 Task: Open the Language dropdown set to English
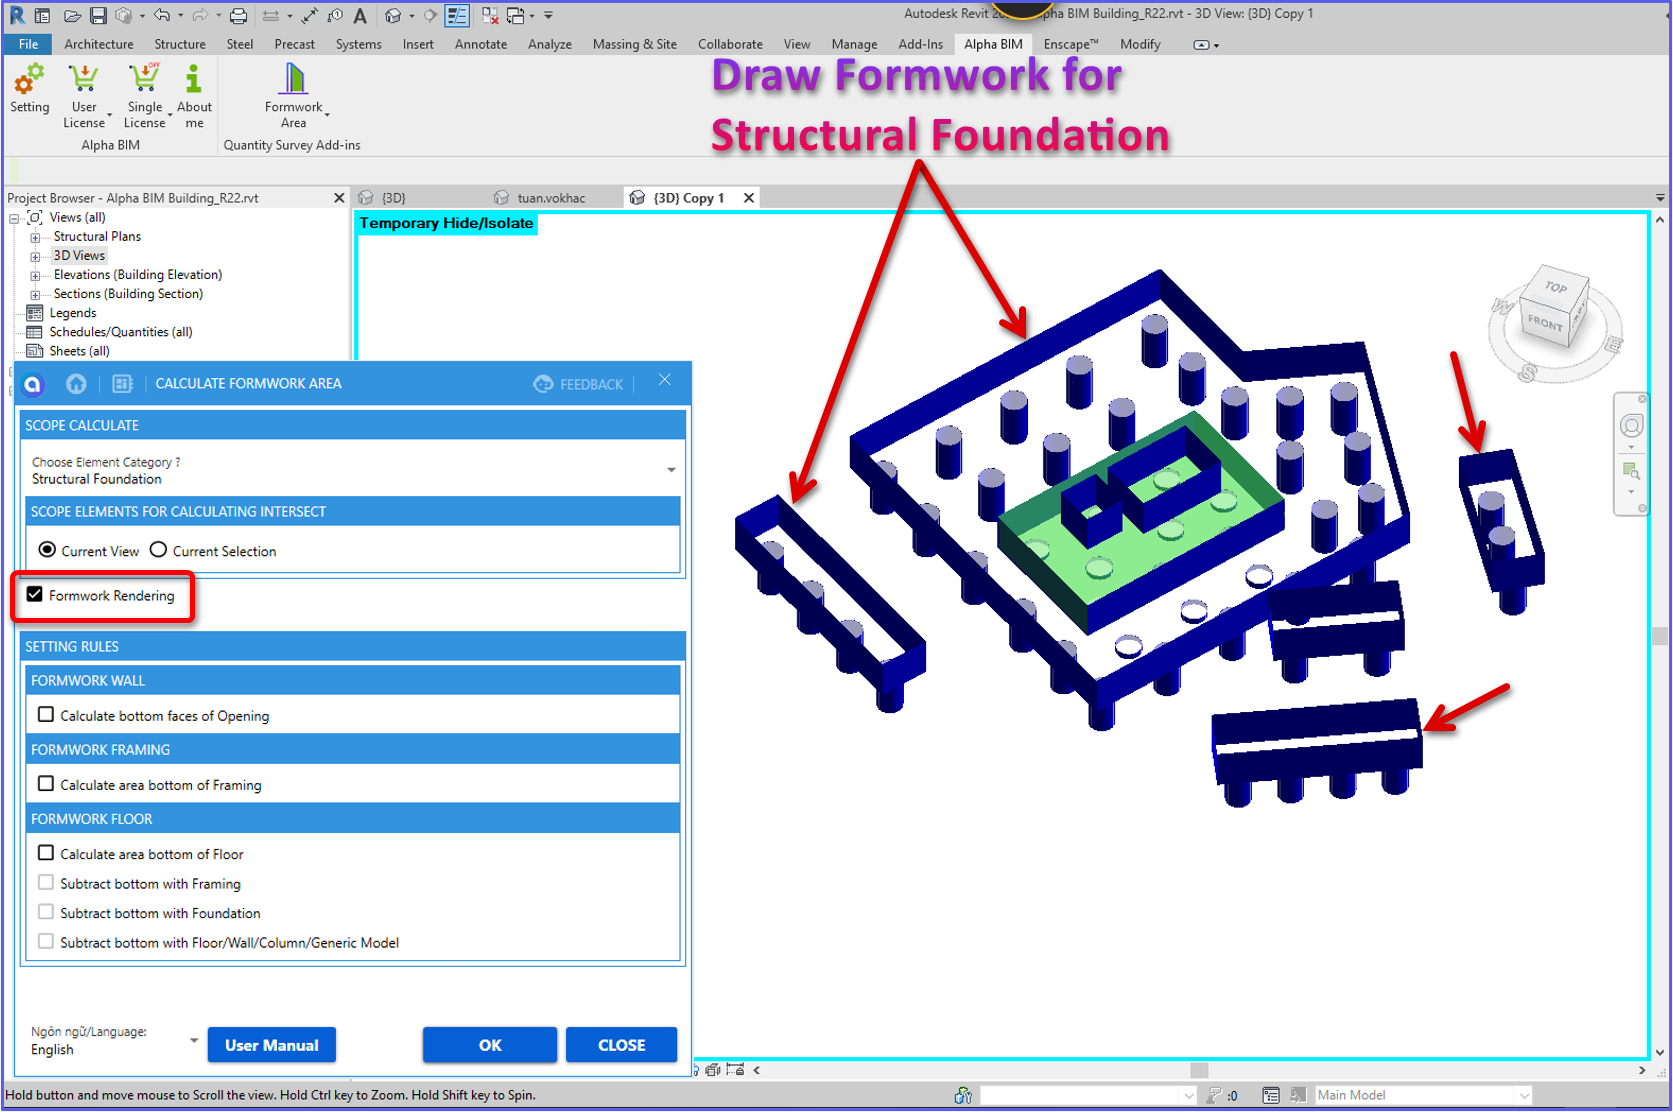114,1041
